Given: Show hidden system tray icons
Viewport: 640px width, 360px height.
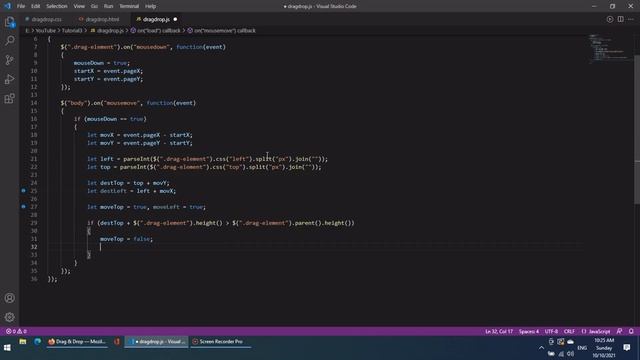Looking at the screenshot, I should pyautogui.click(x=541, y=348).
